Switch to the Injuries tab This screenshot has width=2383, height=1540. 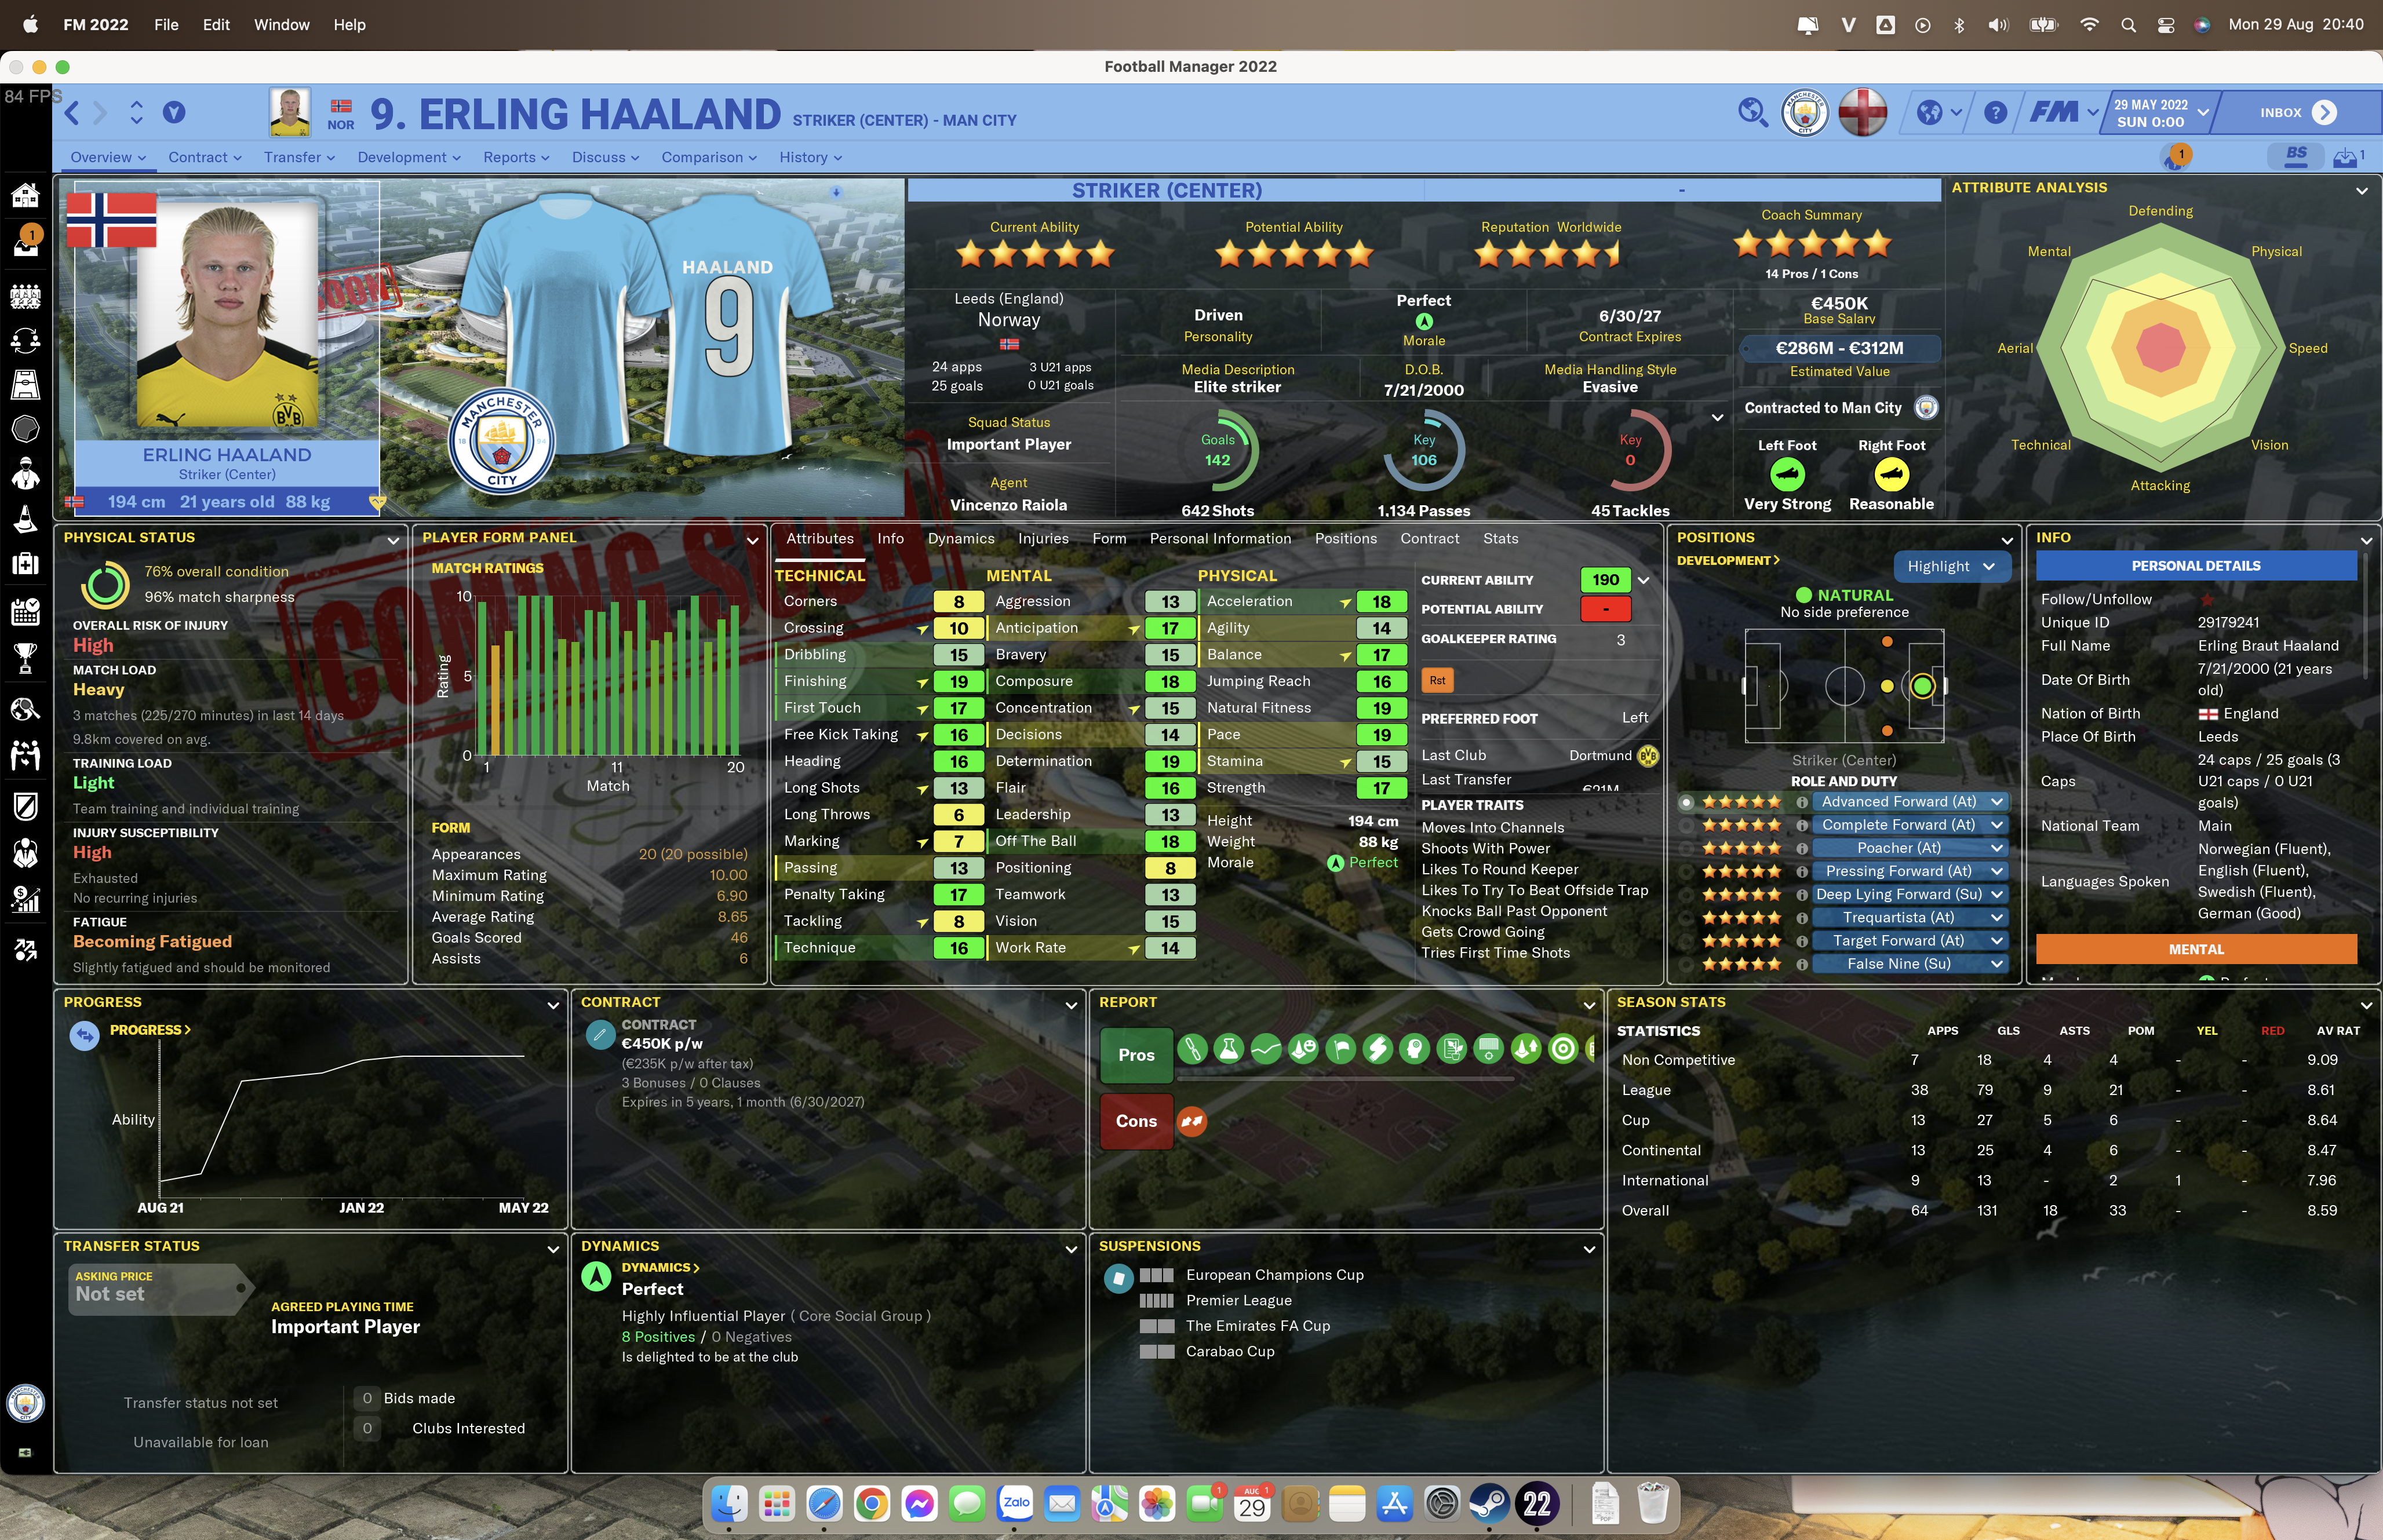tap(1043, 538)
